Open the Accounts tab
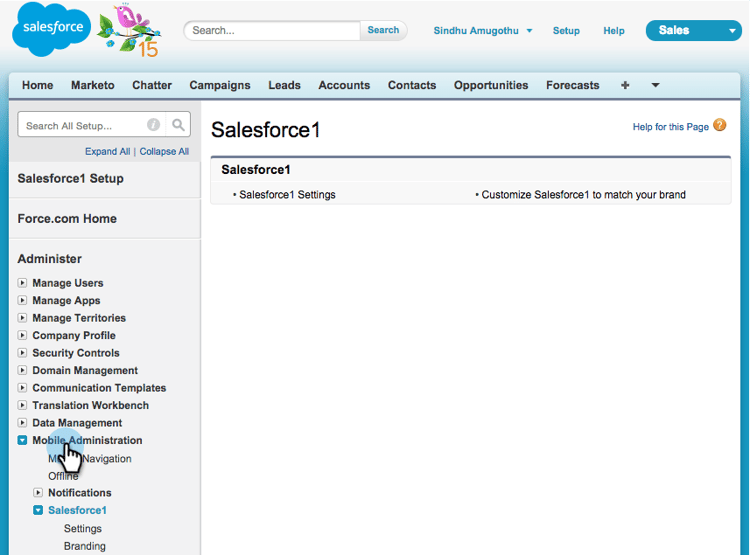This screenshot has height=555, width=750. [x=344, y=85]
